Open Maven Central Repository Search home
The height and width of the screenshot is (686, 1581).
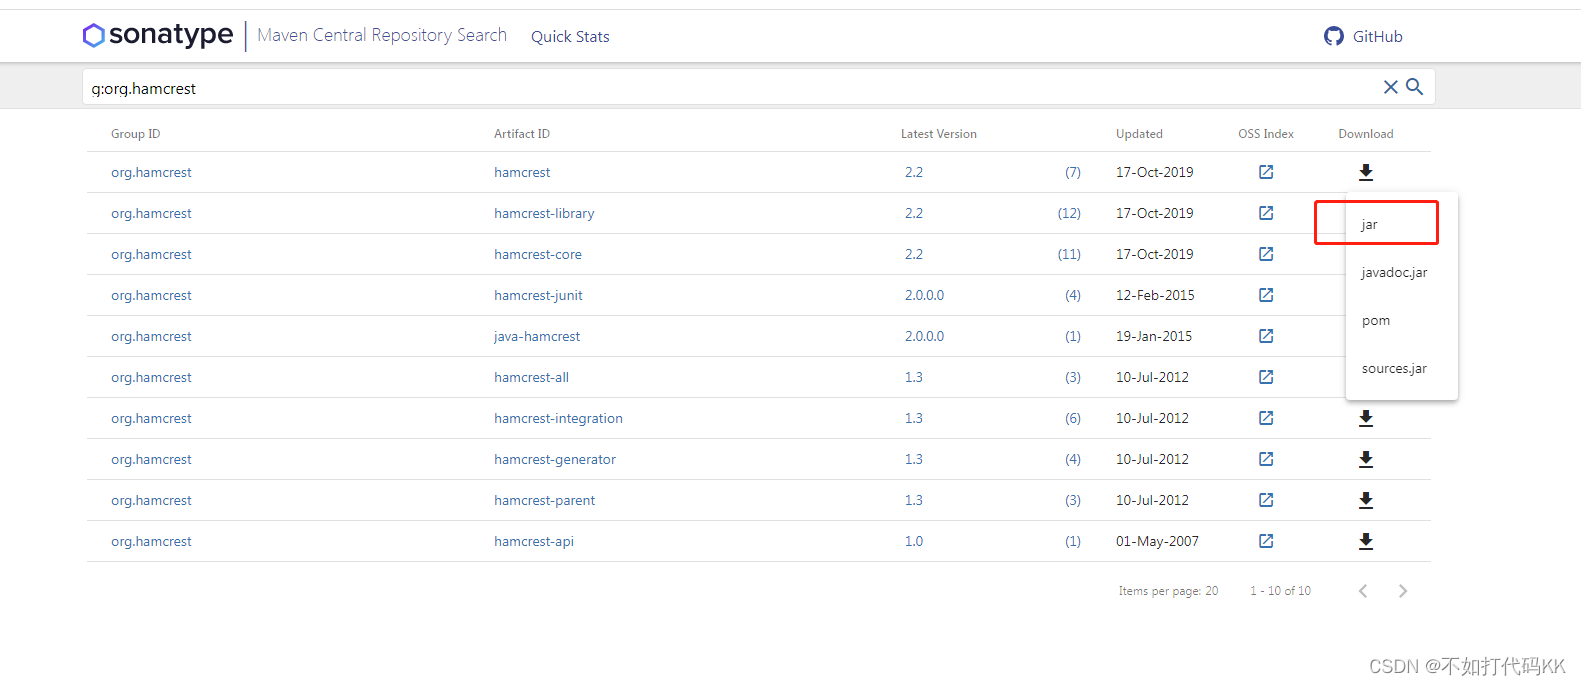(x=382, y=35)
